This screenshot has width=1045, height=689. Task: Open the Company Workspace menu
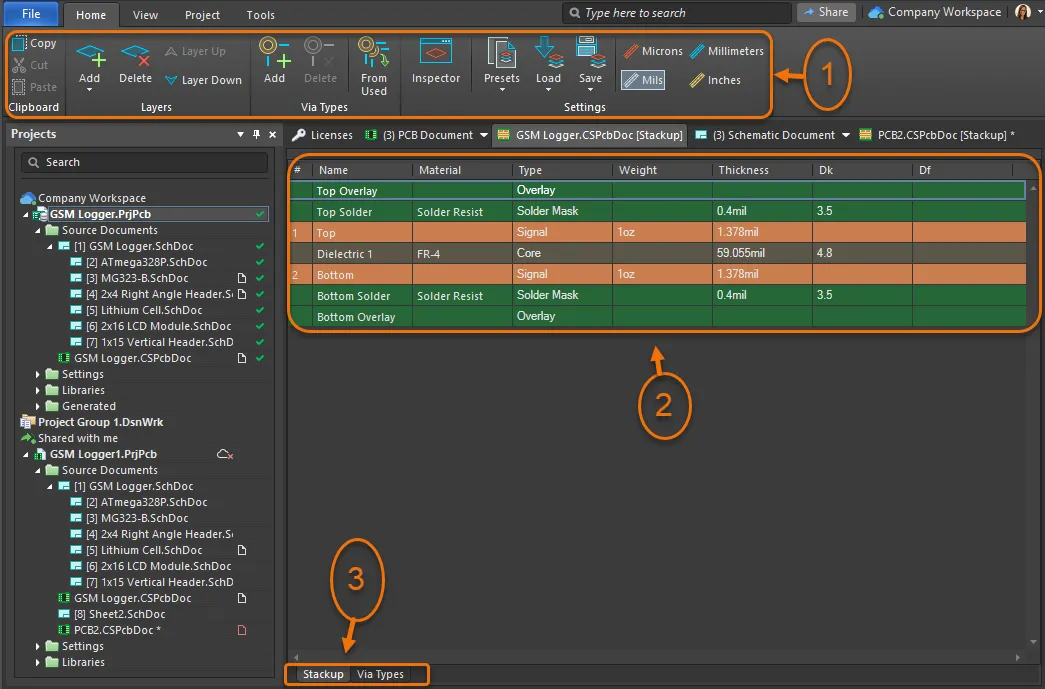pos(934,12)
